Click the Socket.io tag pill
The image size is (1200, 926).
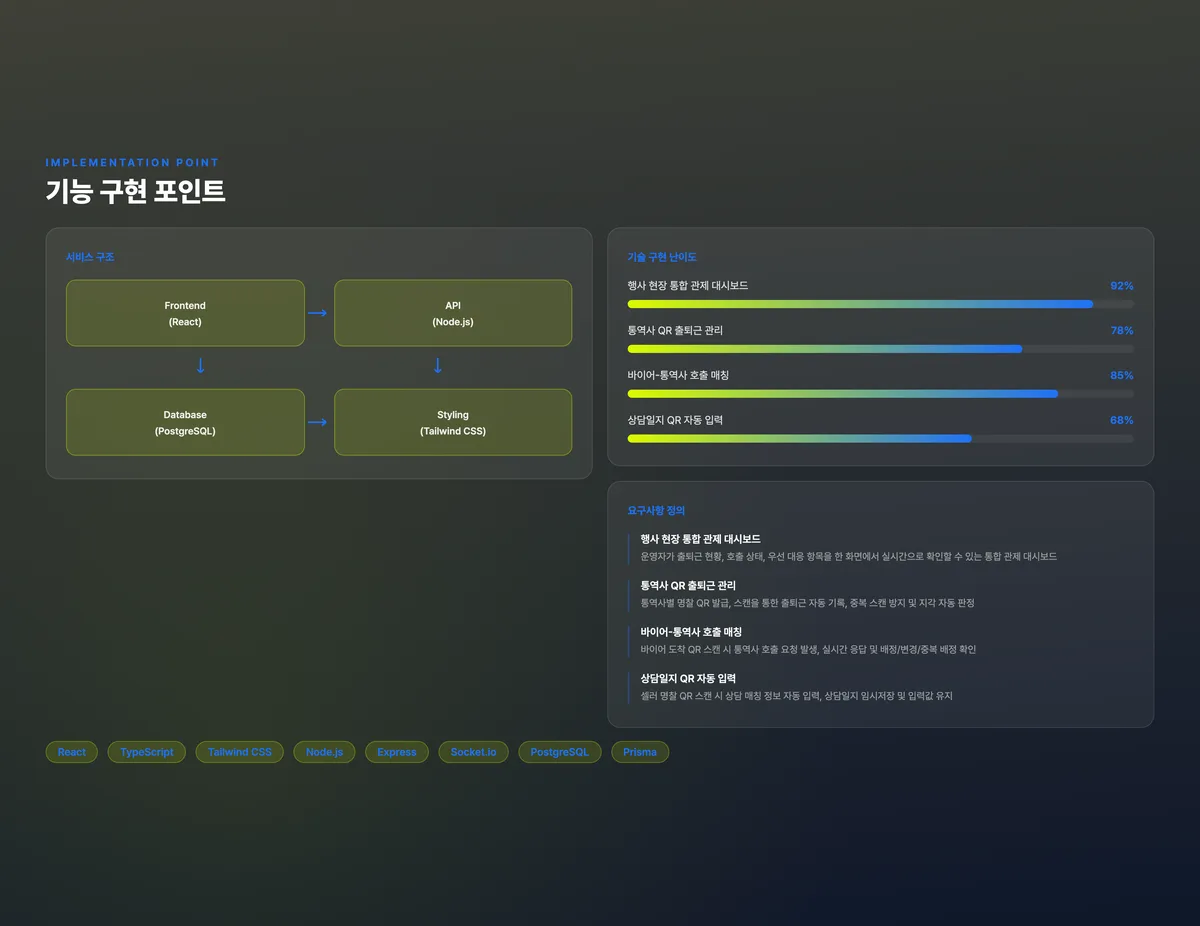(474, 752)
